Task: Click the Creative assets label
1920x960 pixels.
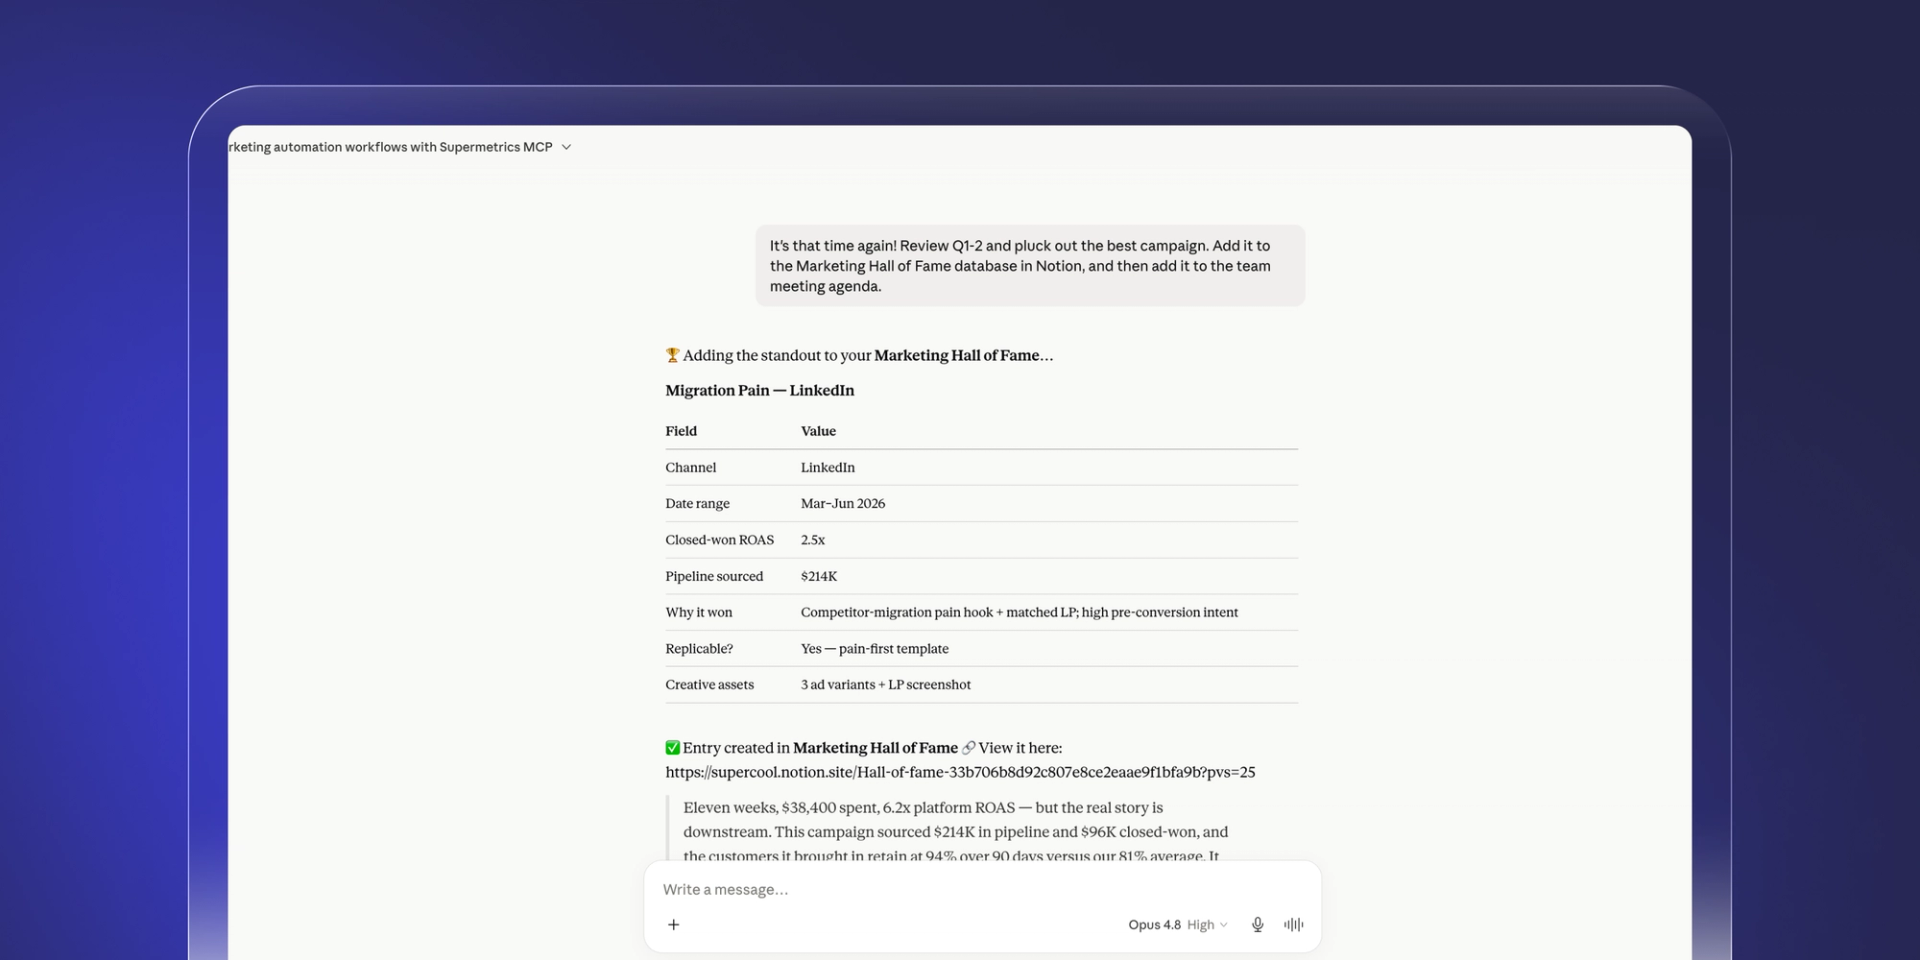Action: click(x=710, y=685)
